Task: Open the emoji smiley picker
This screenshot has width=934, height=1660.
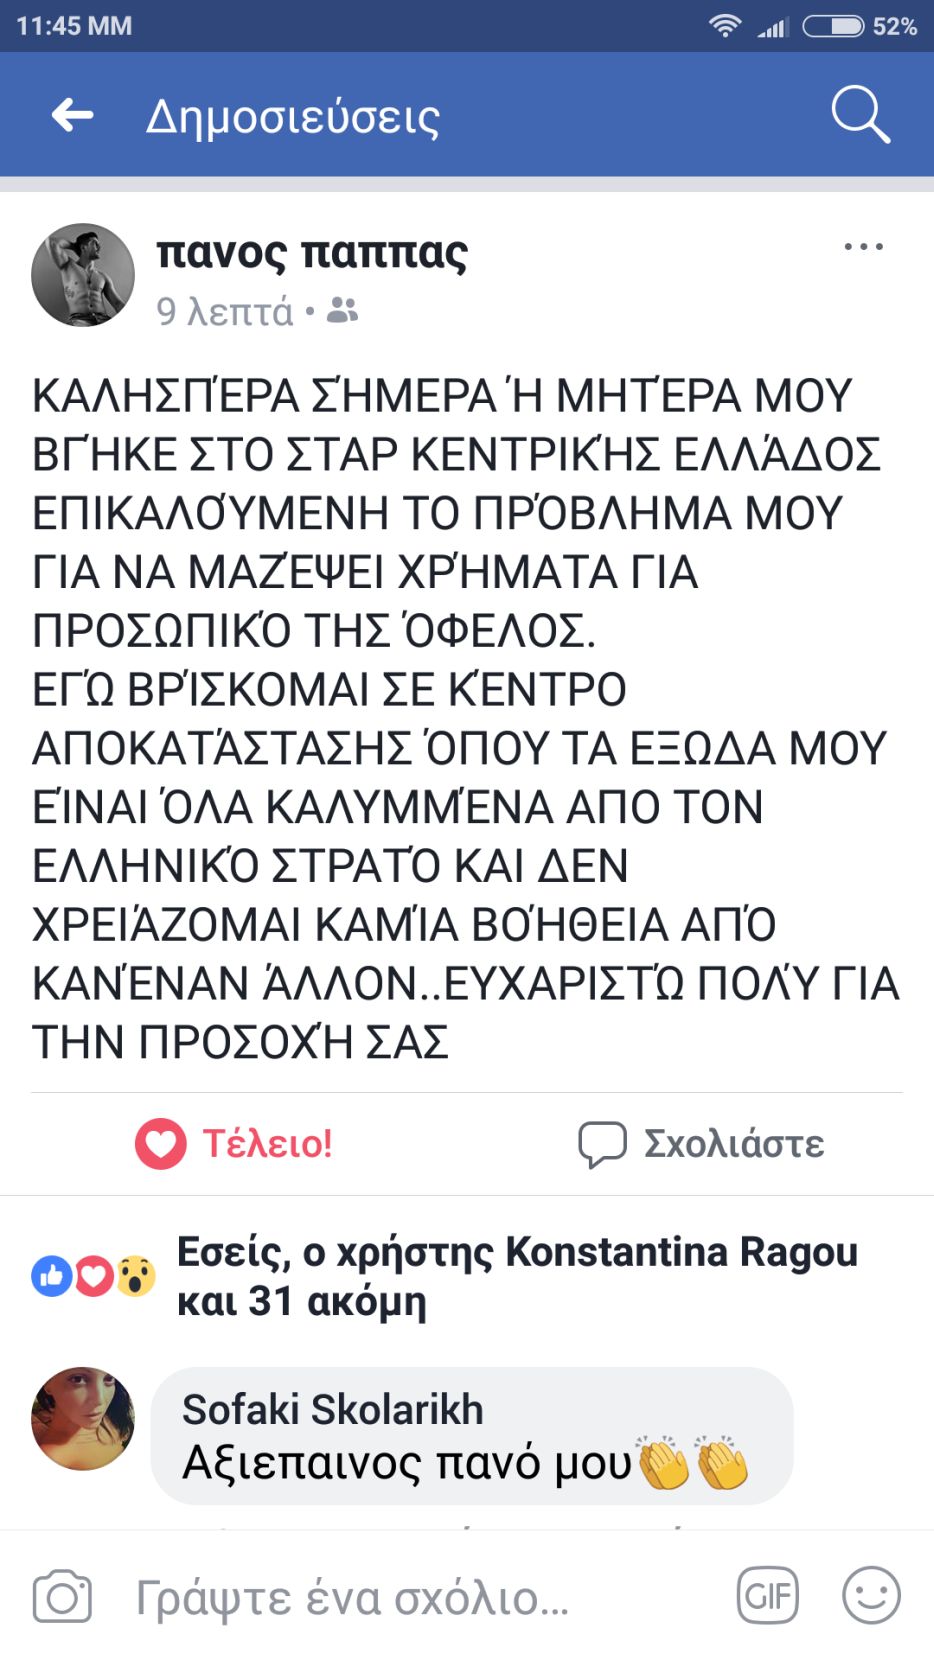Action: (x=871, y=1595)
